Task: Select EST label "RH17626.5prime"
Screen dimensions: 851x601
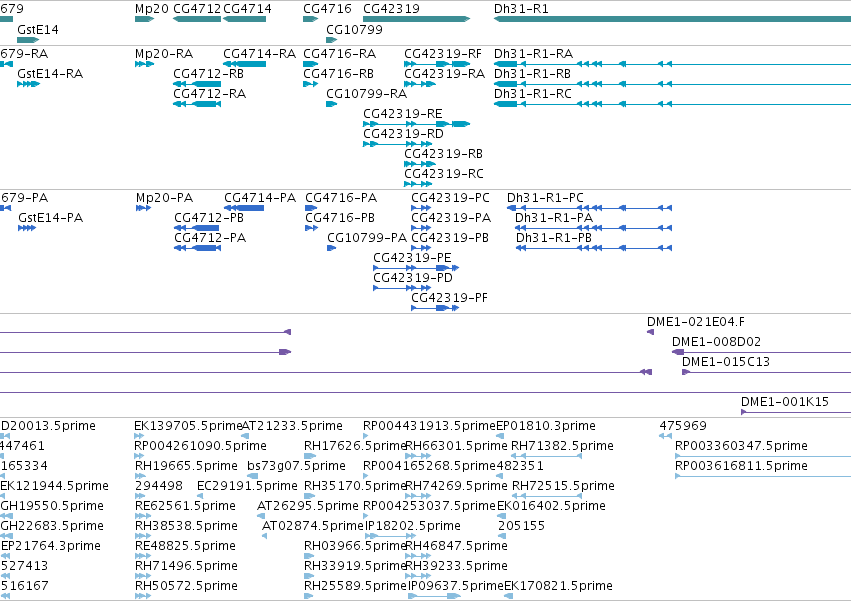Action: coord(355,446)
